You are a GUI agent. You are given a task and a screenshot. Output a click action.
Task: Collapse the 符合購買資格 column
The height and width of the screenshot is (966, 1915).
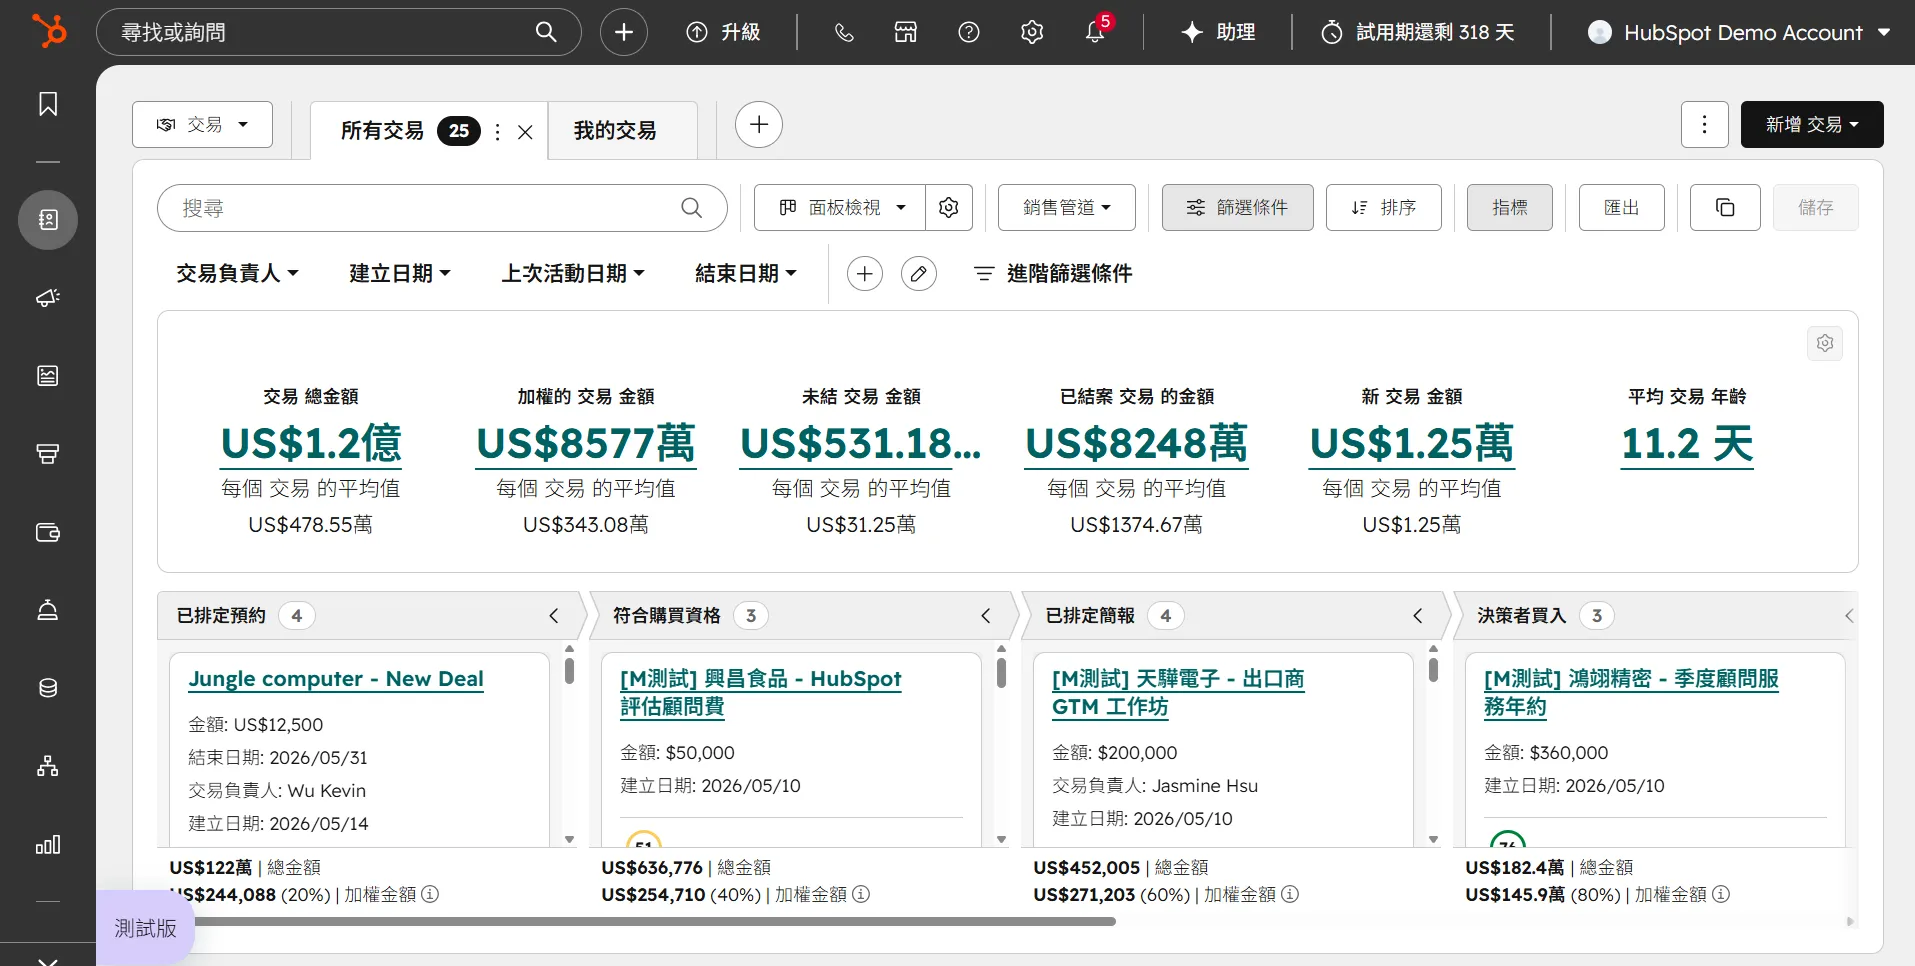tap(986, 616)
